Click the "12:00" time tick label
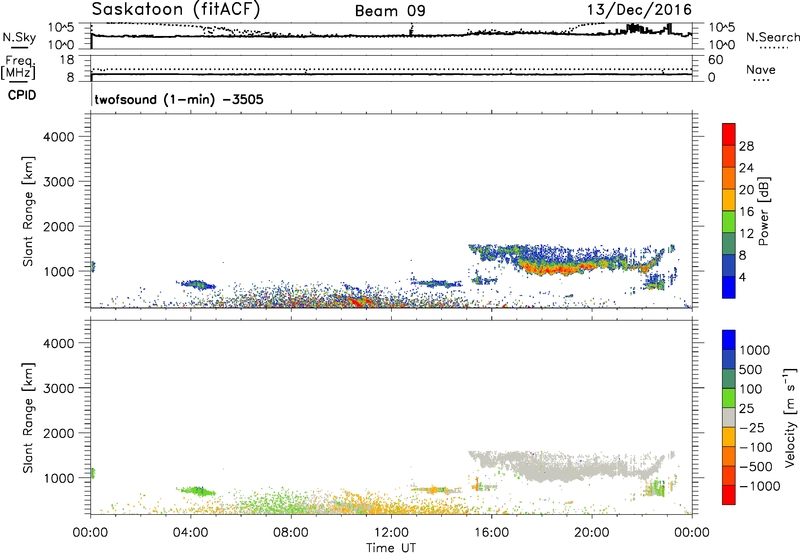This screenshot has height=554, width=800. click(391, 533)
